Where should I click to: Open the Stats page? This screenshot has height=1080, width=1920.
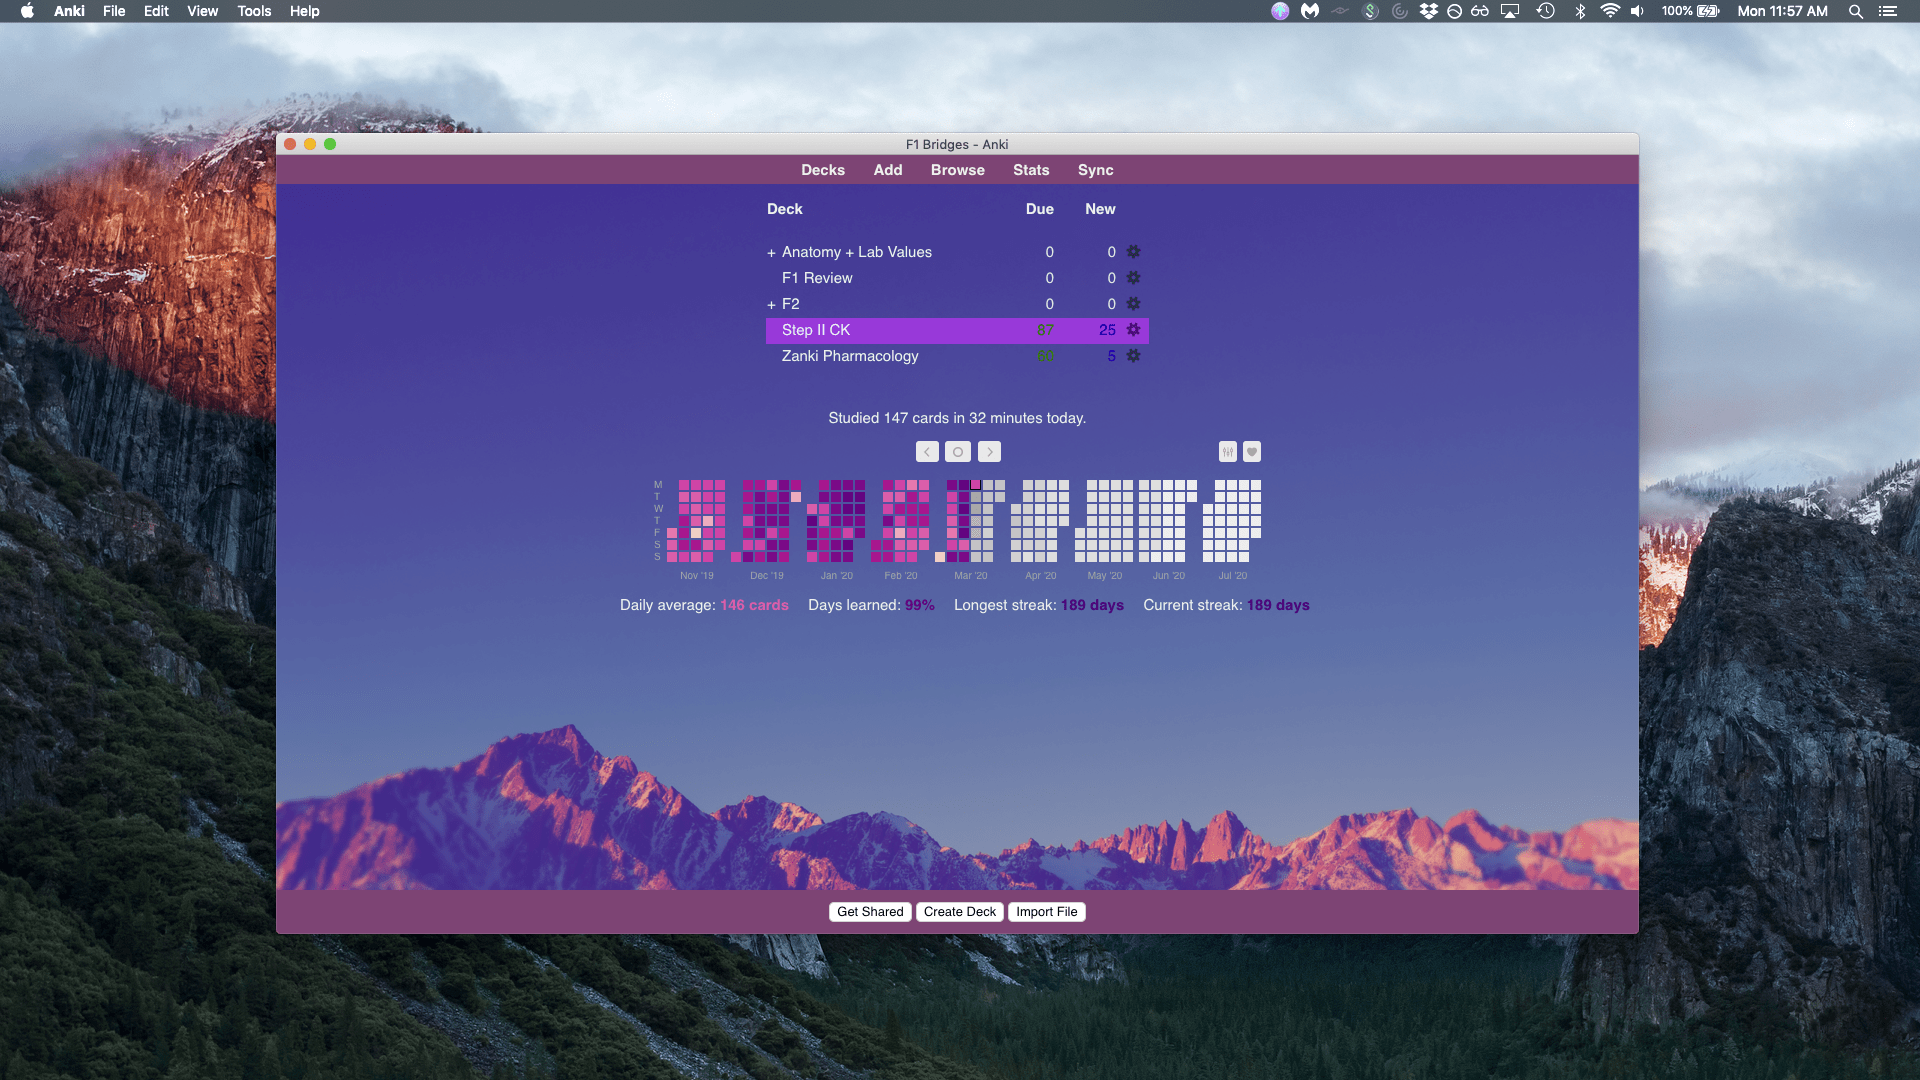[x=1031, y=170]
